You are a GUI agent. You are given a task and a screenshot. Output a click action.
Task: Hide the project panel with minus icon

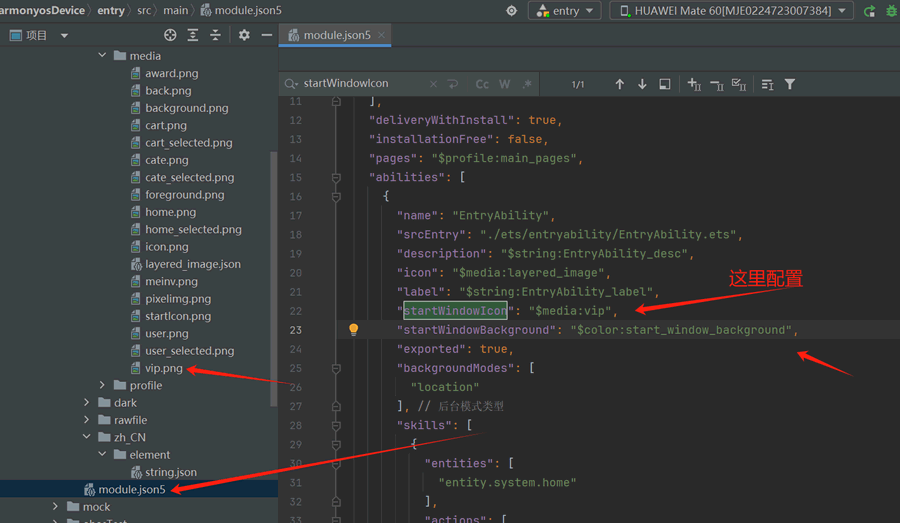266,35
